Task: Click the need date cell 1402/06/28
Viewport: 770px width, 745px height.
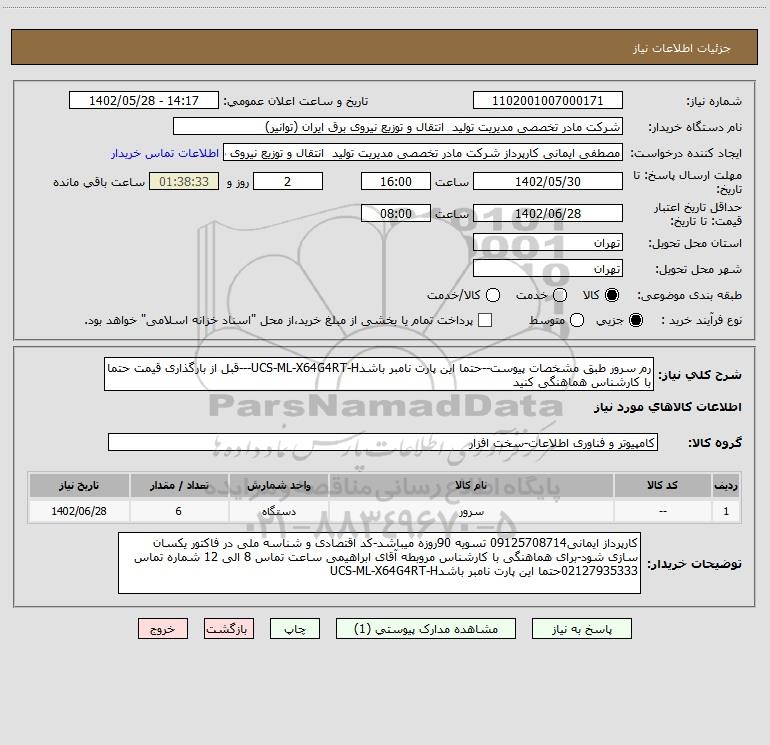Action: click(x=79, y=512)
